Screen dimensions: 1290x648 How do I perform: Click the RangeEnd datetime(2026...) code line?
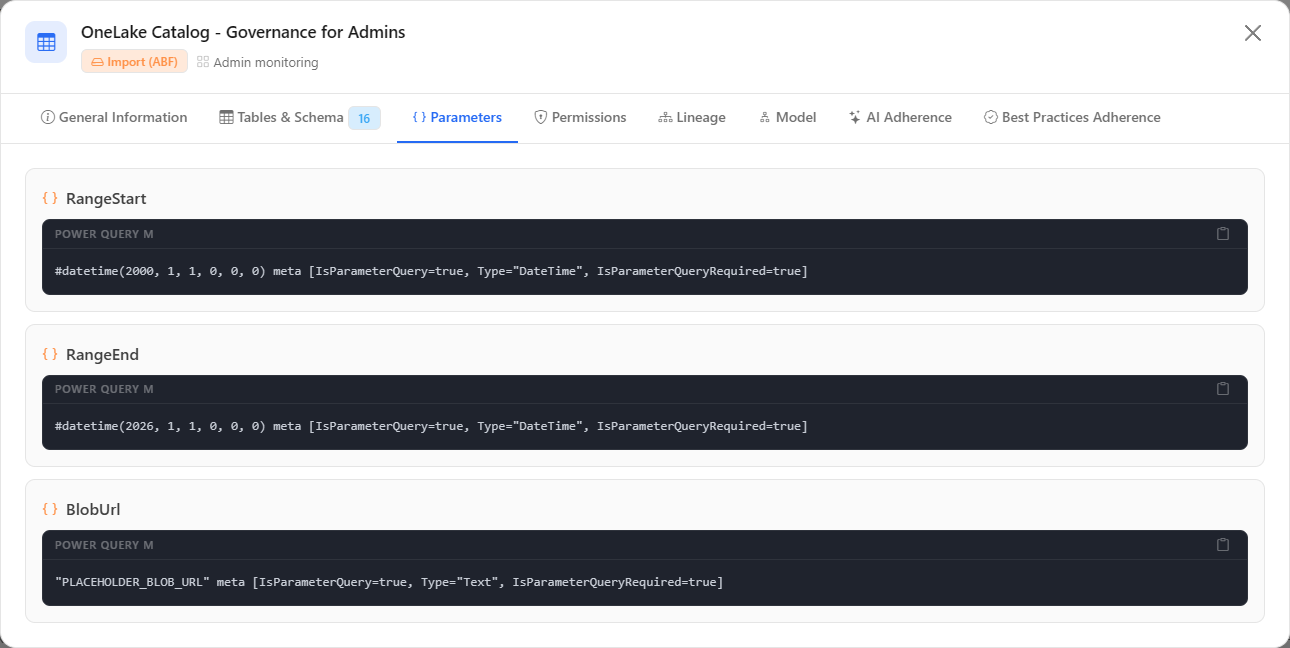pos(431,426)
